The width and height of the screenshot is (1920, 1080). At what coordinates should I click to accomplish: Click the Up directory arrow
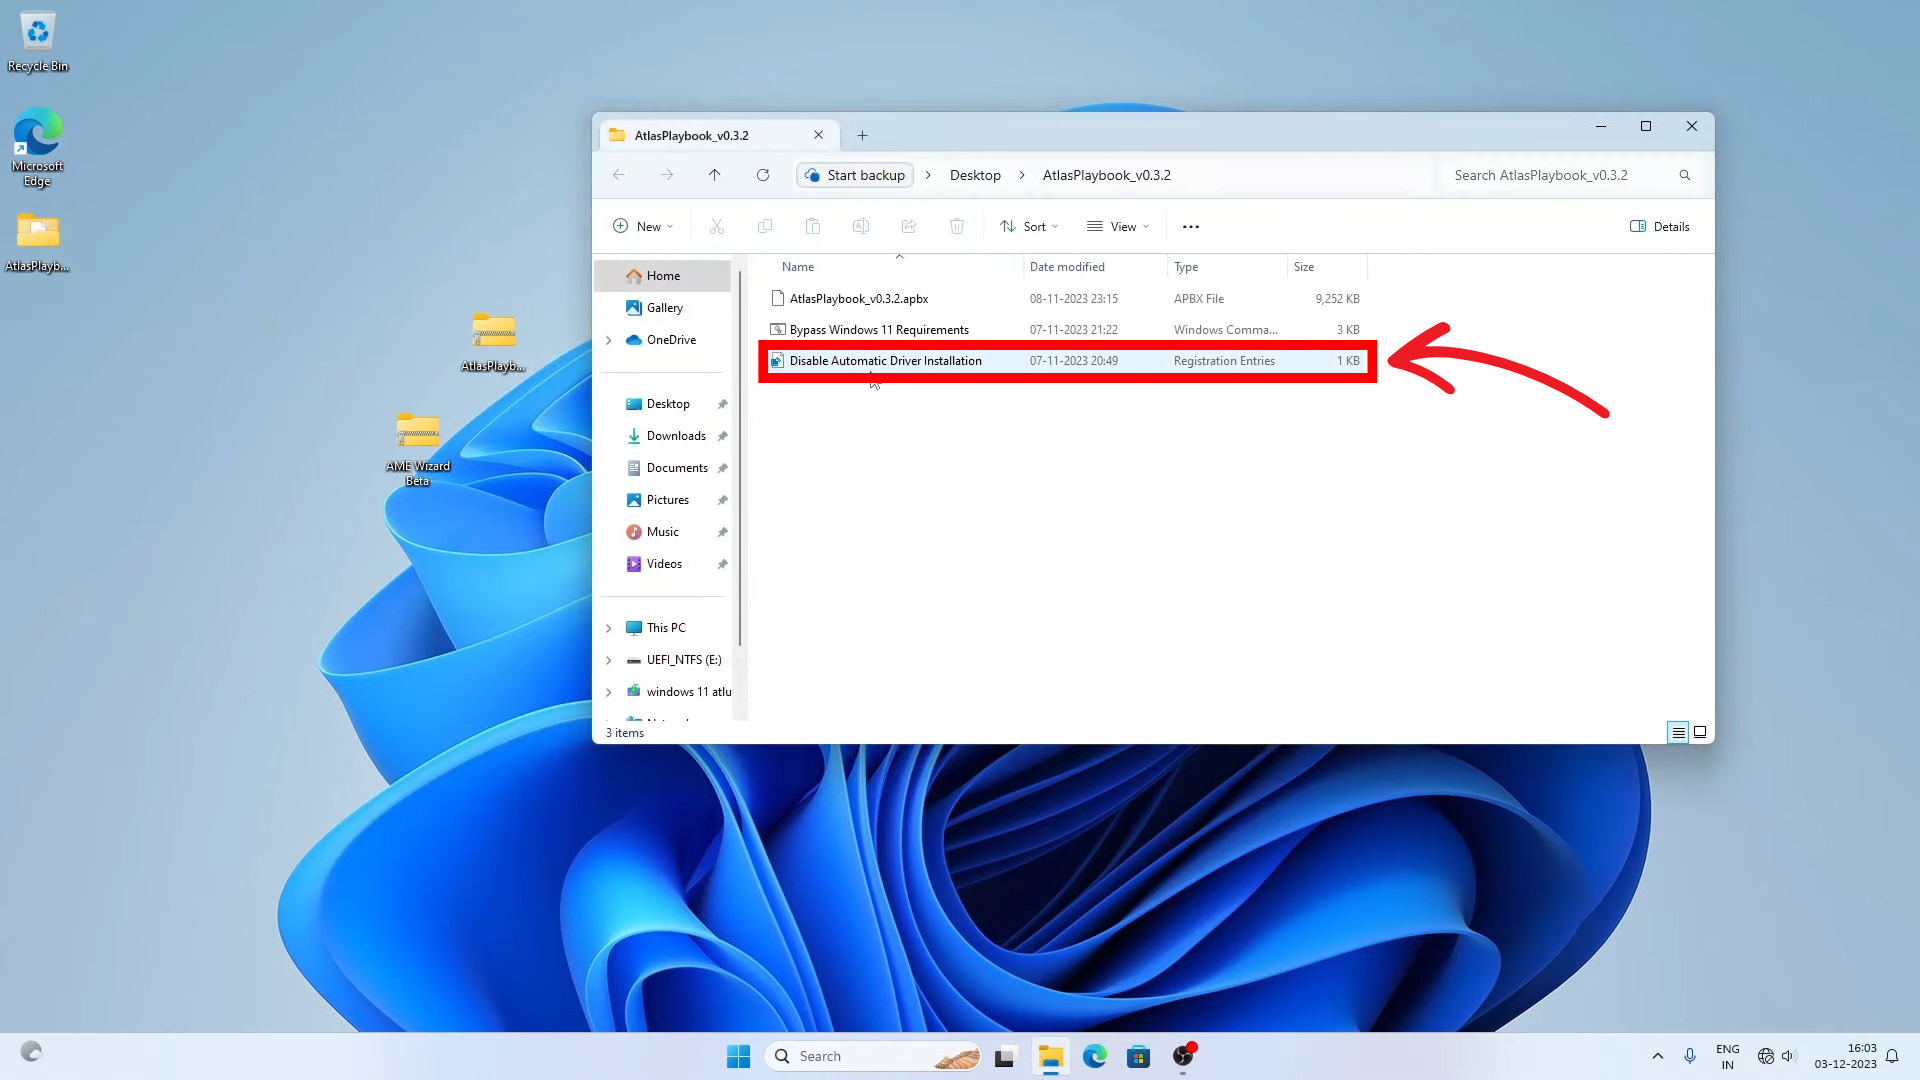714,175
